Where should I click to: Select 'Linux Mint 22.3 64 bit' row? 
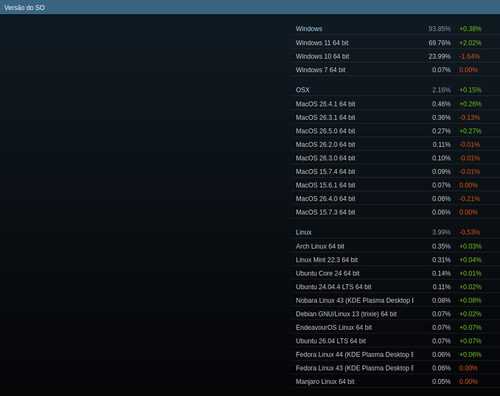click(396, 260)
